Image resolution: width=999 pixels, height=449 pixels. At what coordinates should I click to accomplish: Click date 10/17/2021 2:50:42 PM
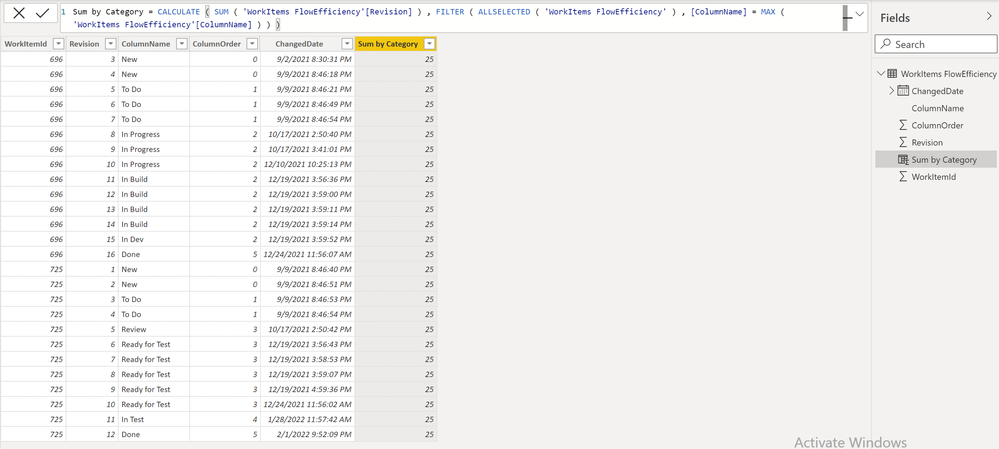coord(310,329)
